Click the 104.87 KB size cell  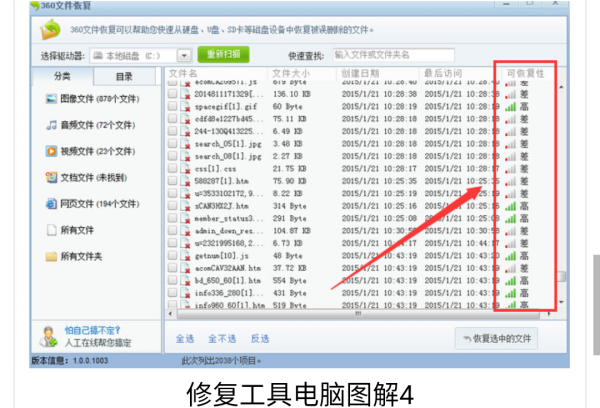[292, 231]
